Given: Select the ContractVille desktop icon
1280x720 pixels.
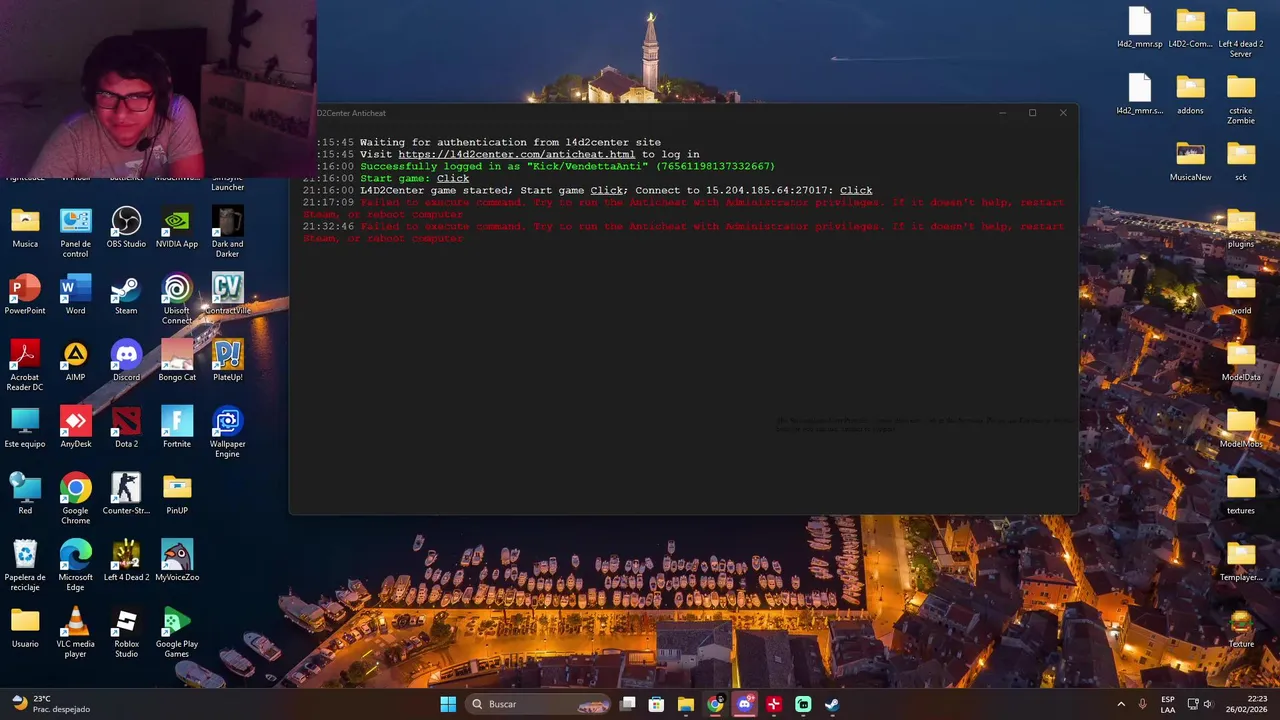Looking at the screenshot, I should [227, 294].
